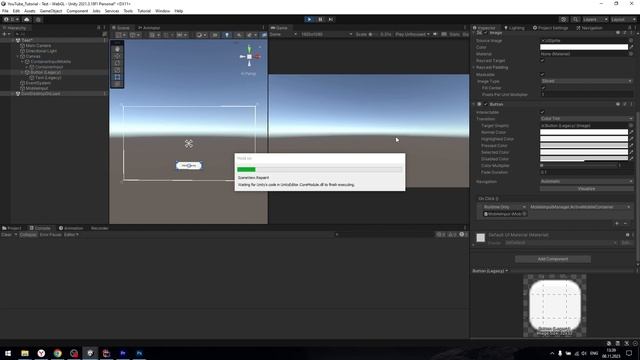Open the version control icon beside cloud
This screenshot has width=640, height=360.
(38, 19)
